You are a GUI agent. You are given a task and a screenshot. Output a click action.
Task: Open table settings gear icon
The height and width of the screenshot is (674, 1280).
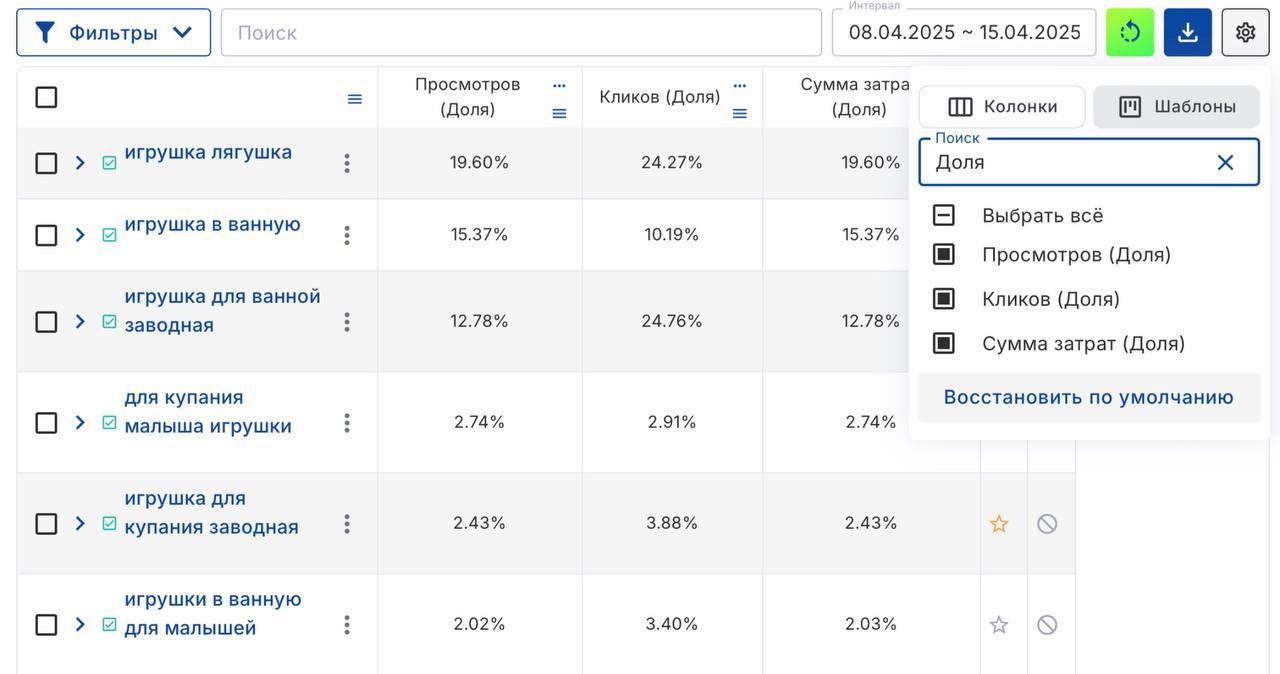[x=1245, y=33]
